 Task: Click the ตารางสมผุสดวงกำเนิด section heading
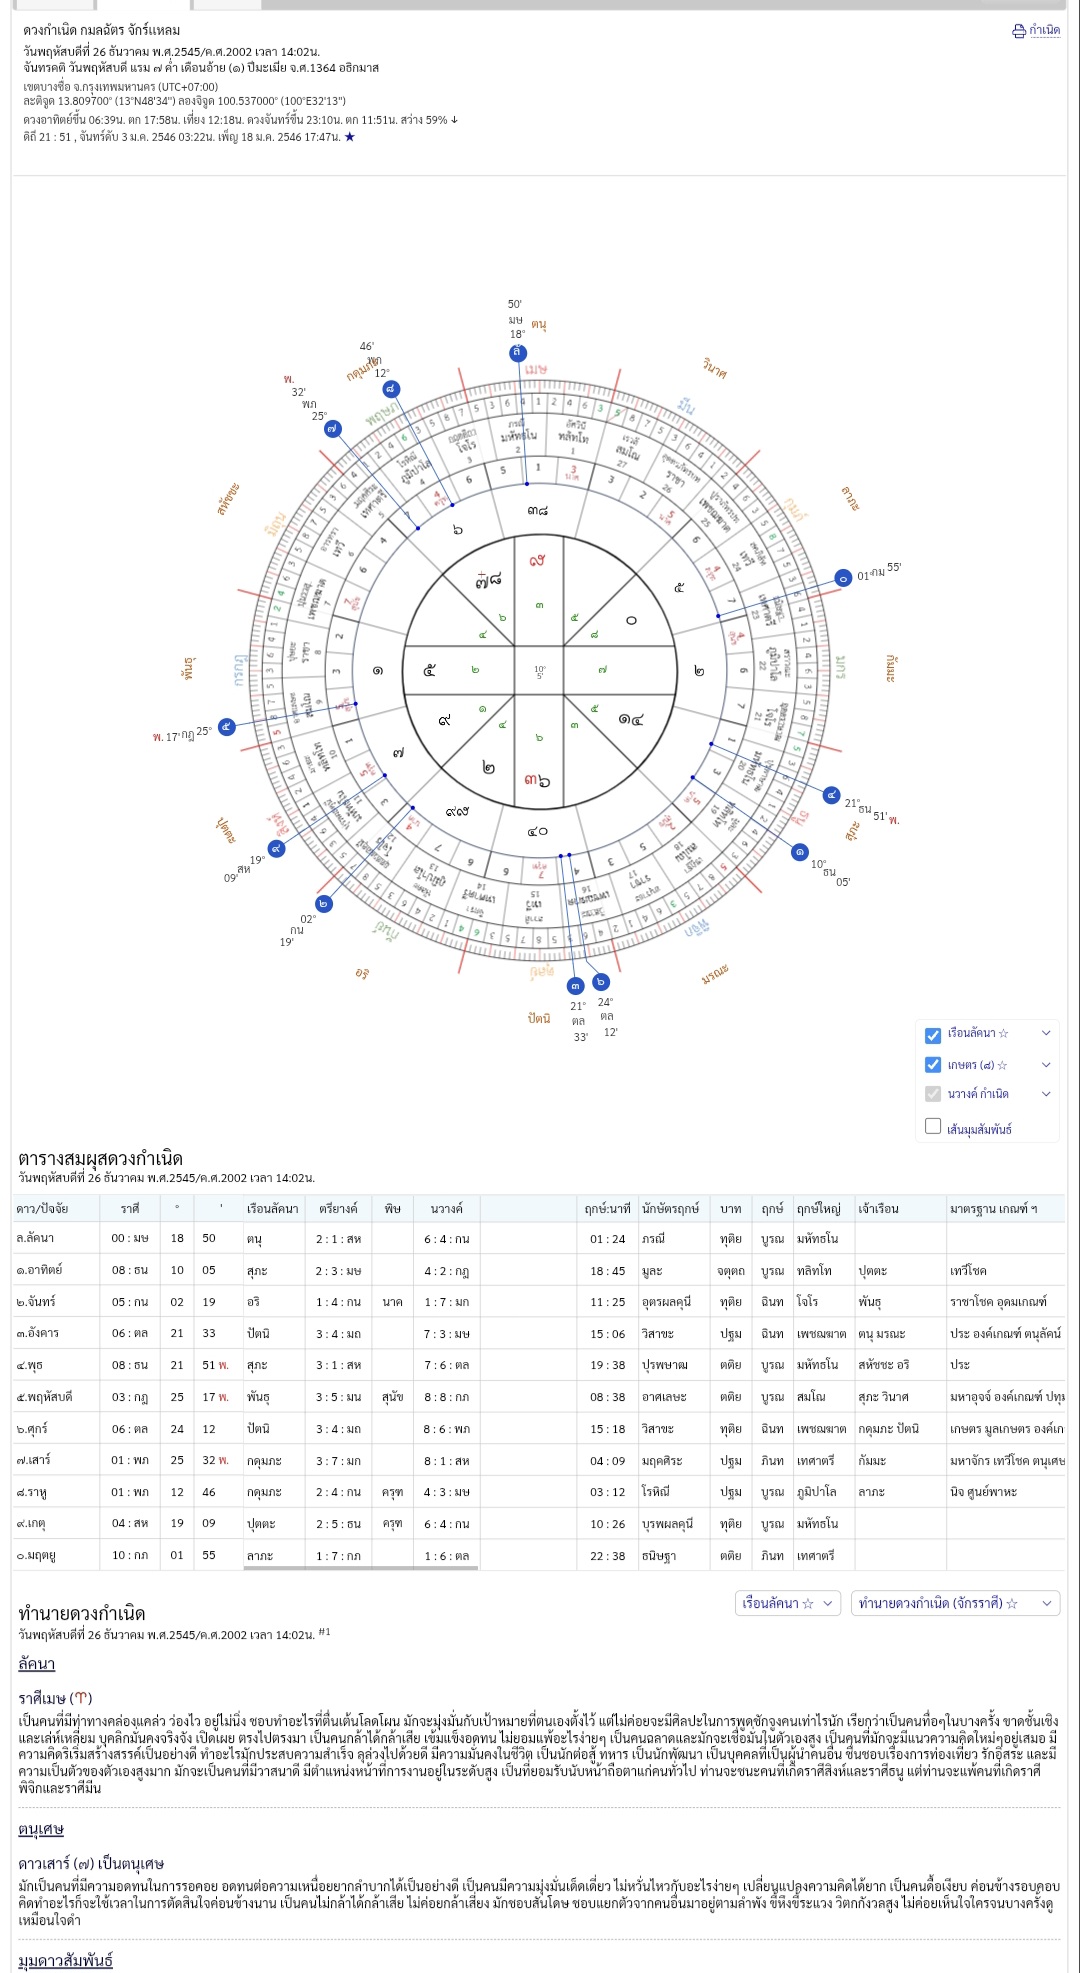point(100,1159)
